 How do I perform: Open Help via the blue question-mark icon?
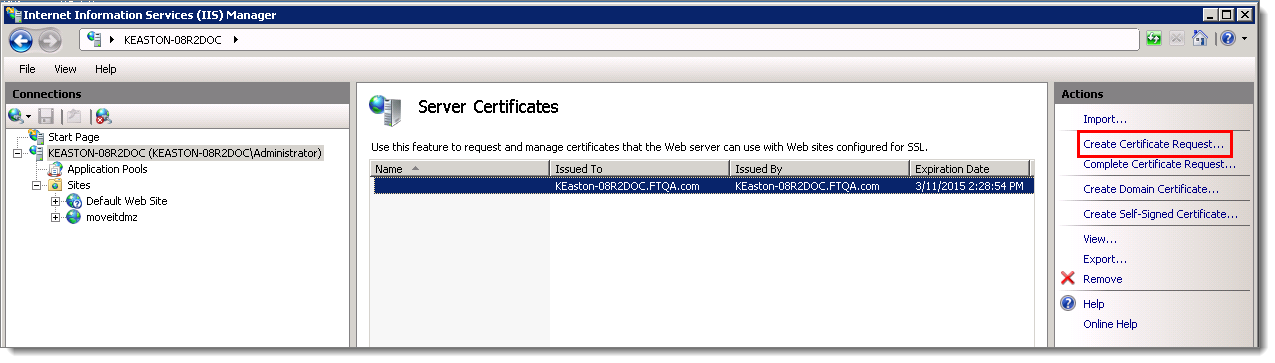coord(1227,39)
